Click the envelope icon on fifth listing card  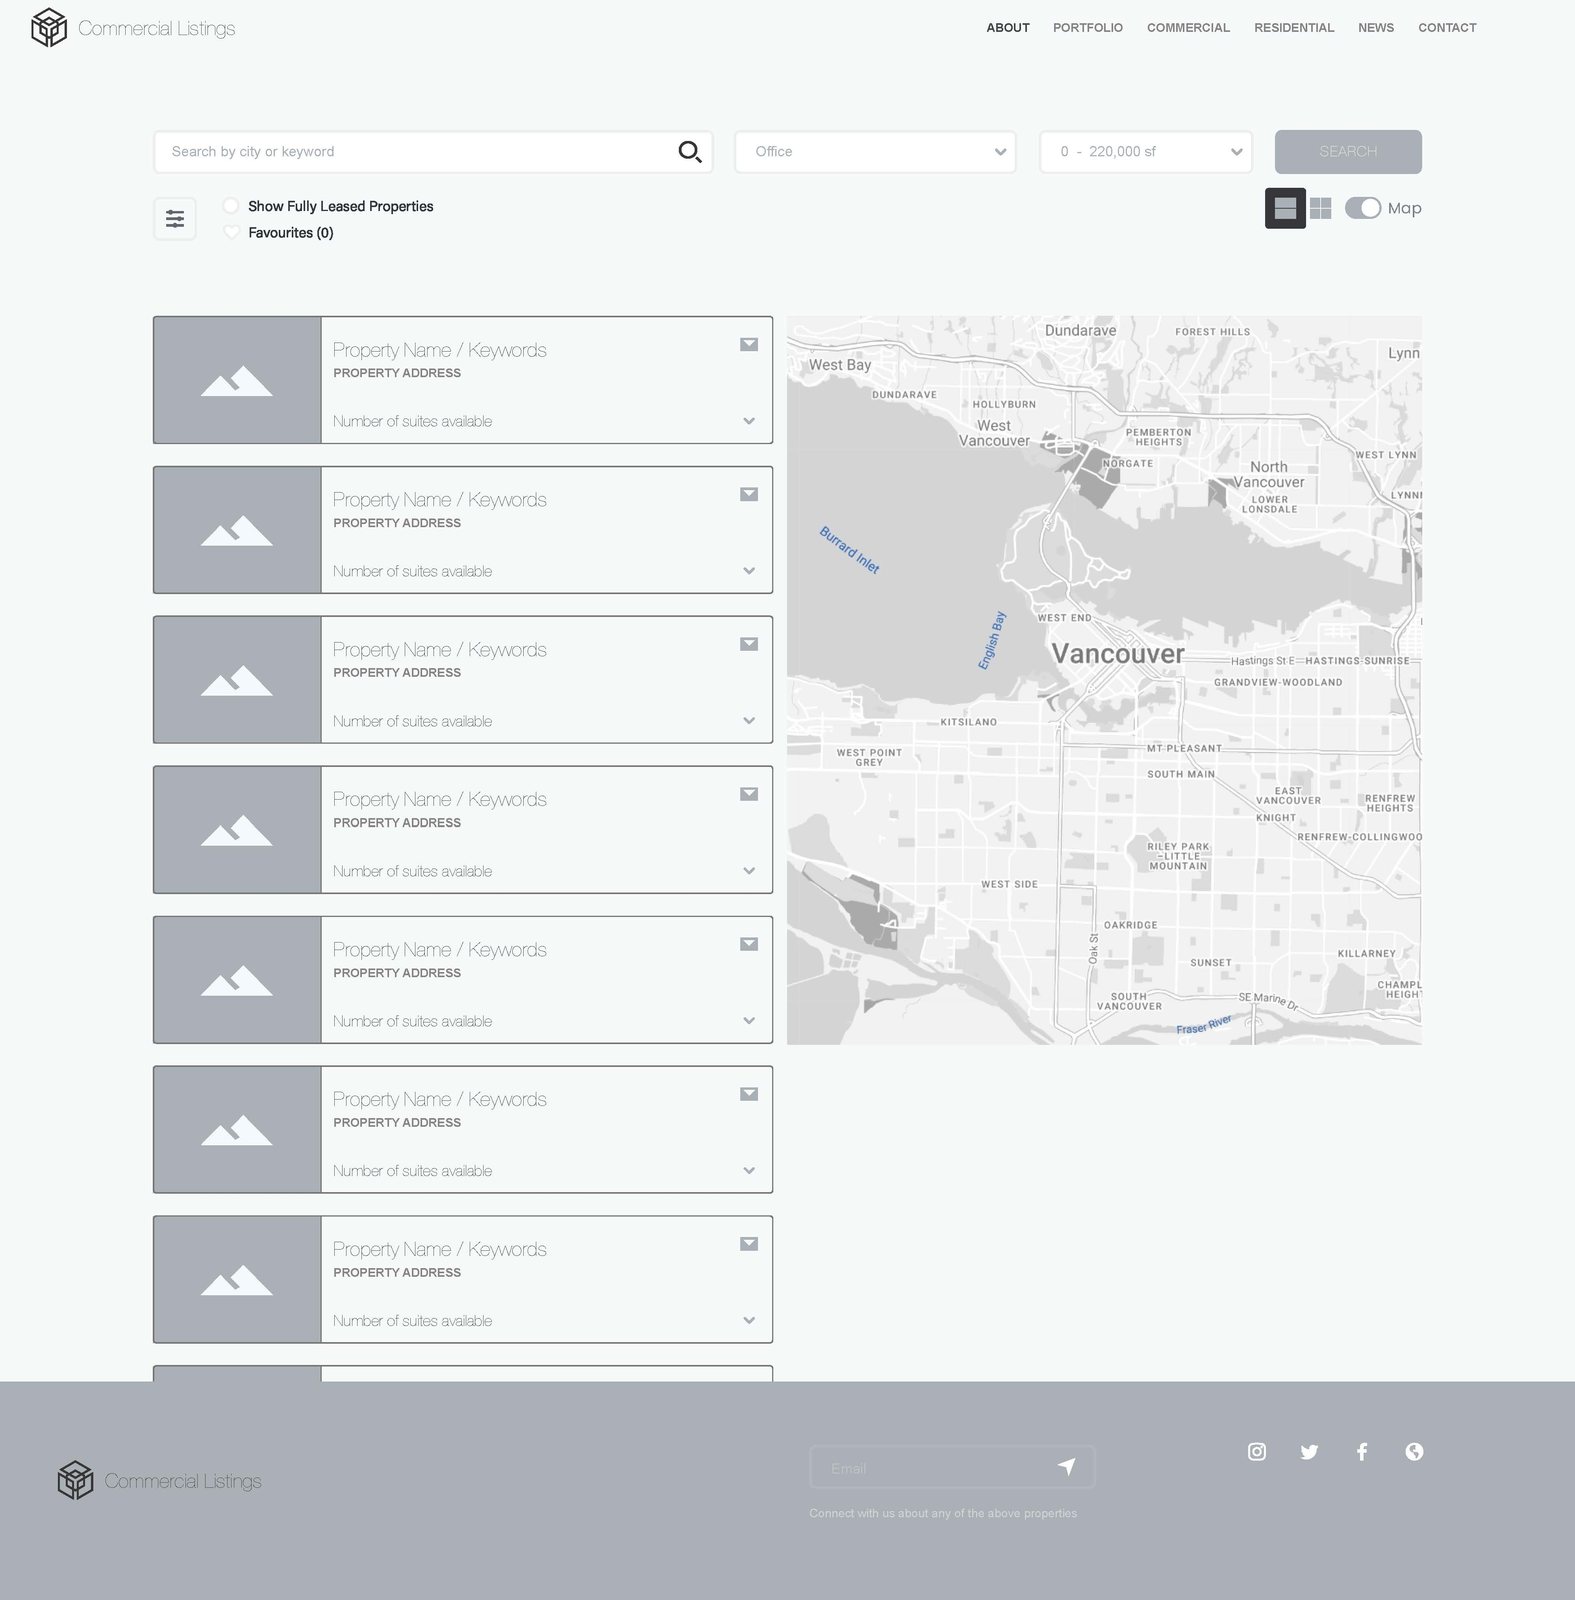tap(749, 944)
